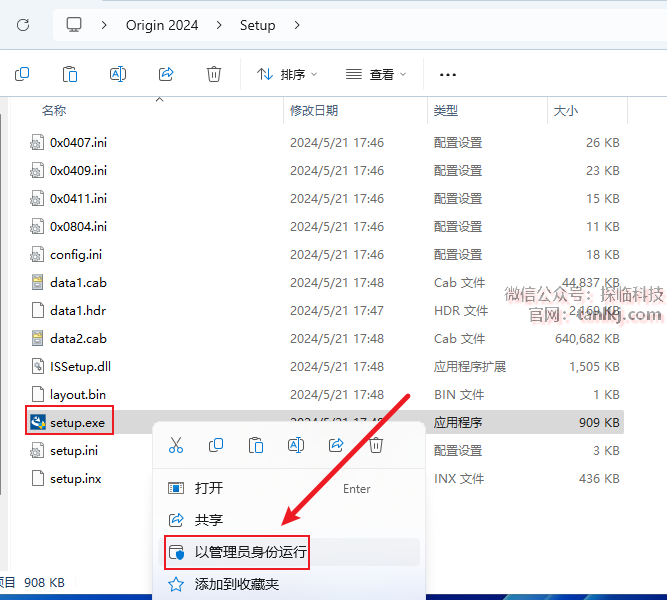
Task: Click the toolbar Delete trash icon
Action: (x=214, y=74)
